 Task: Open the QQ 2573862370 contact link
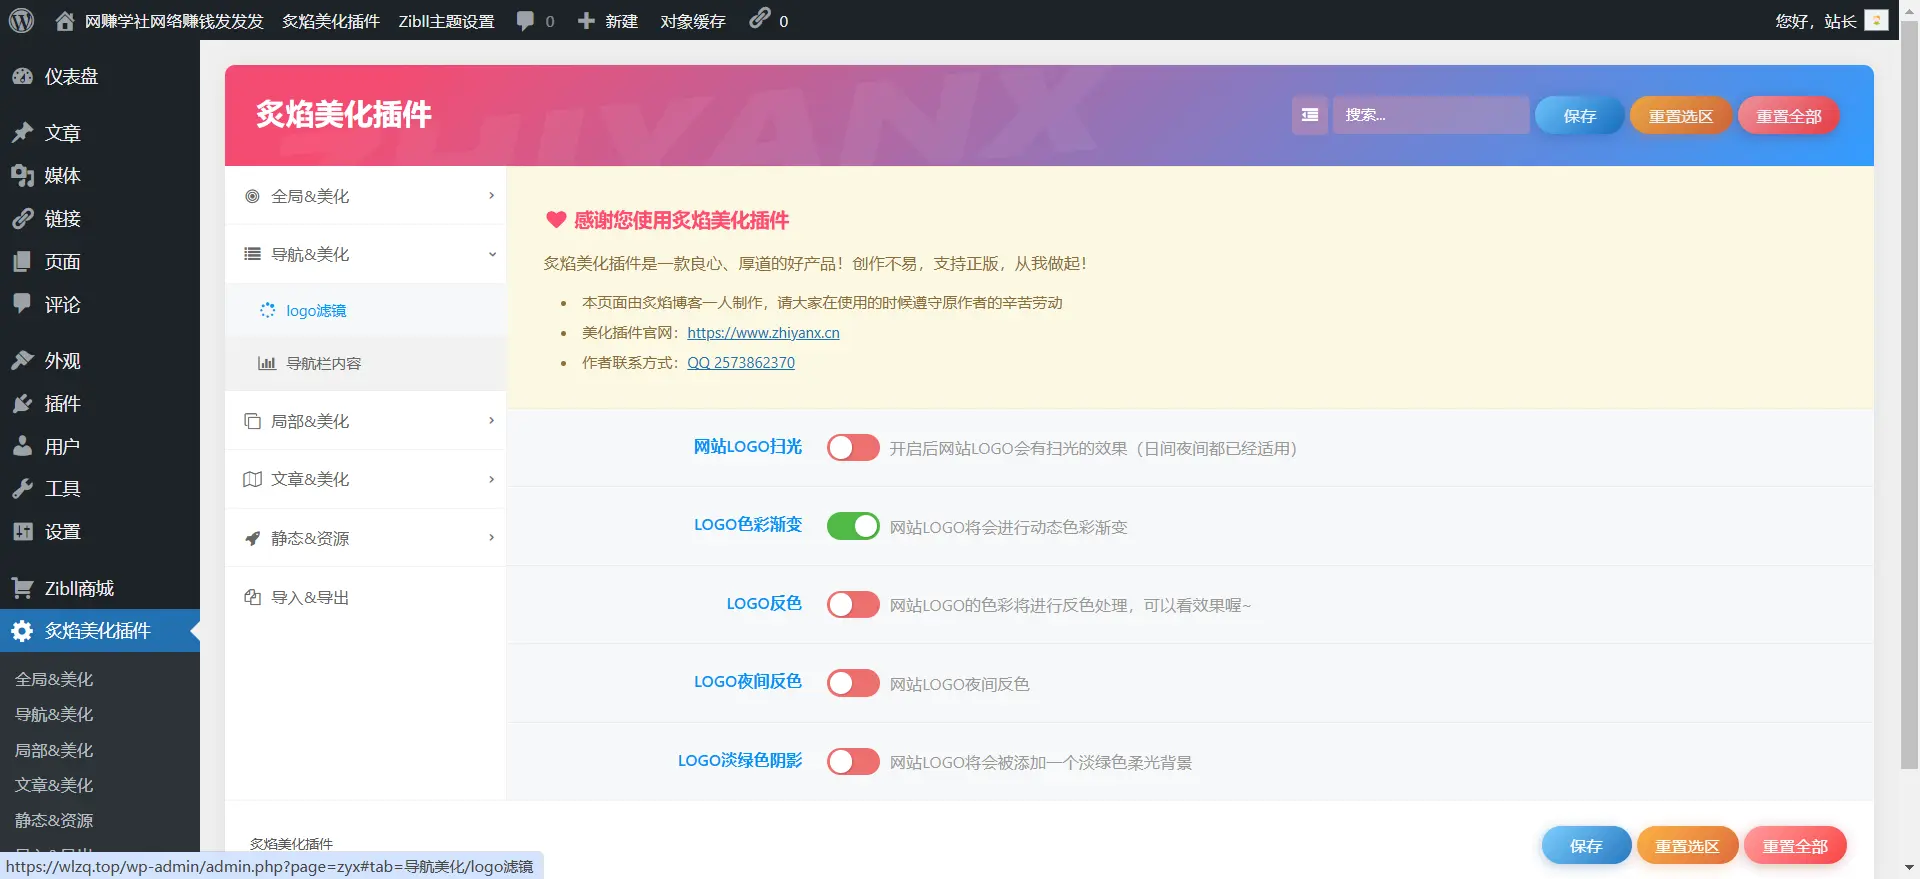pyautogui.click(x=741, y=363)
